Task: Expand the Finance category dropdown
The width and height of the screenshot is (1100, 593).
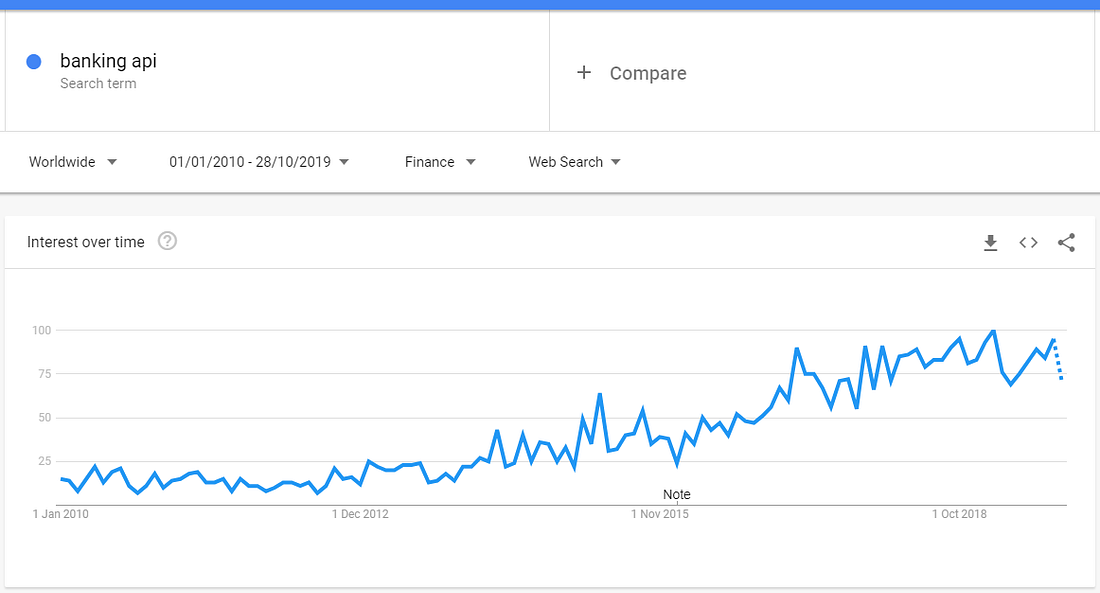Action: pyautogui.click(x=440, y=162)
